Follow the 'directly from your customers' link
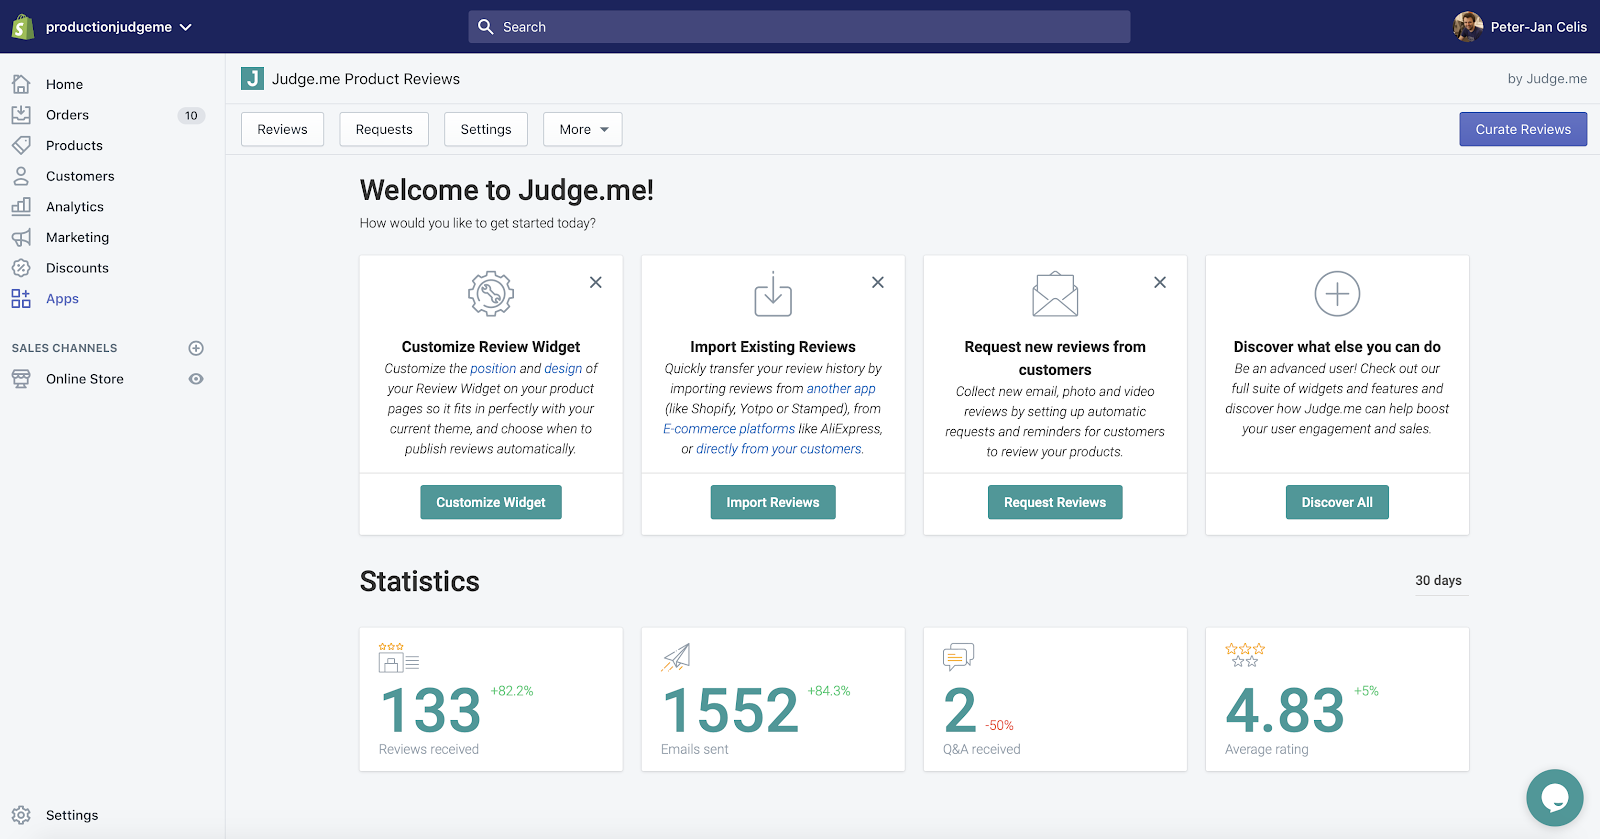Viewport: 1600px width, 839px height. click(x=779, y=448)
